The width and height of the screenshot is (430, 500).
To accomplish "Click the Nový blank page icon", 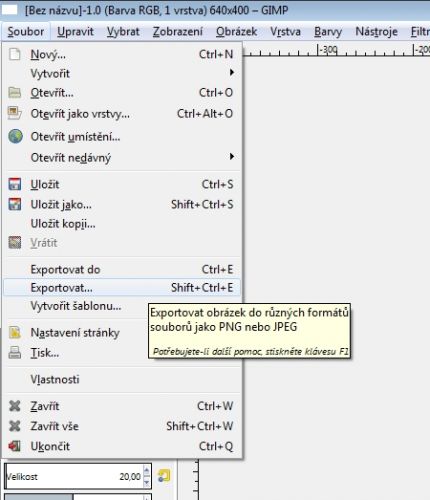I will (x=15, y=54).
